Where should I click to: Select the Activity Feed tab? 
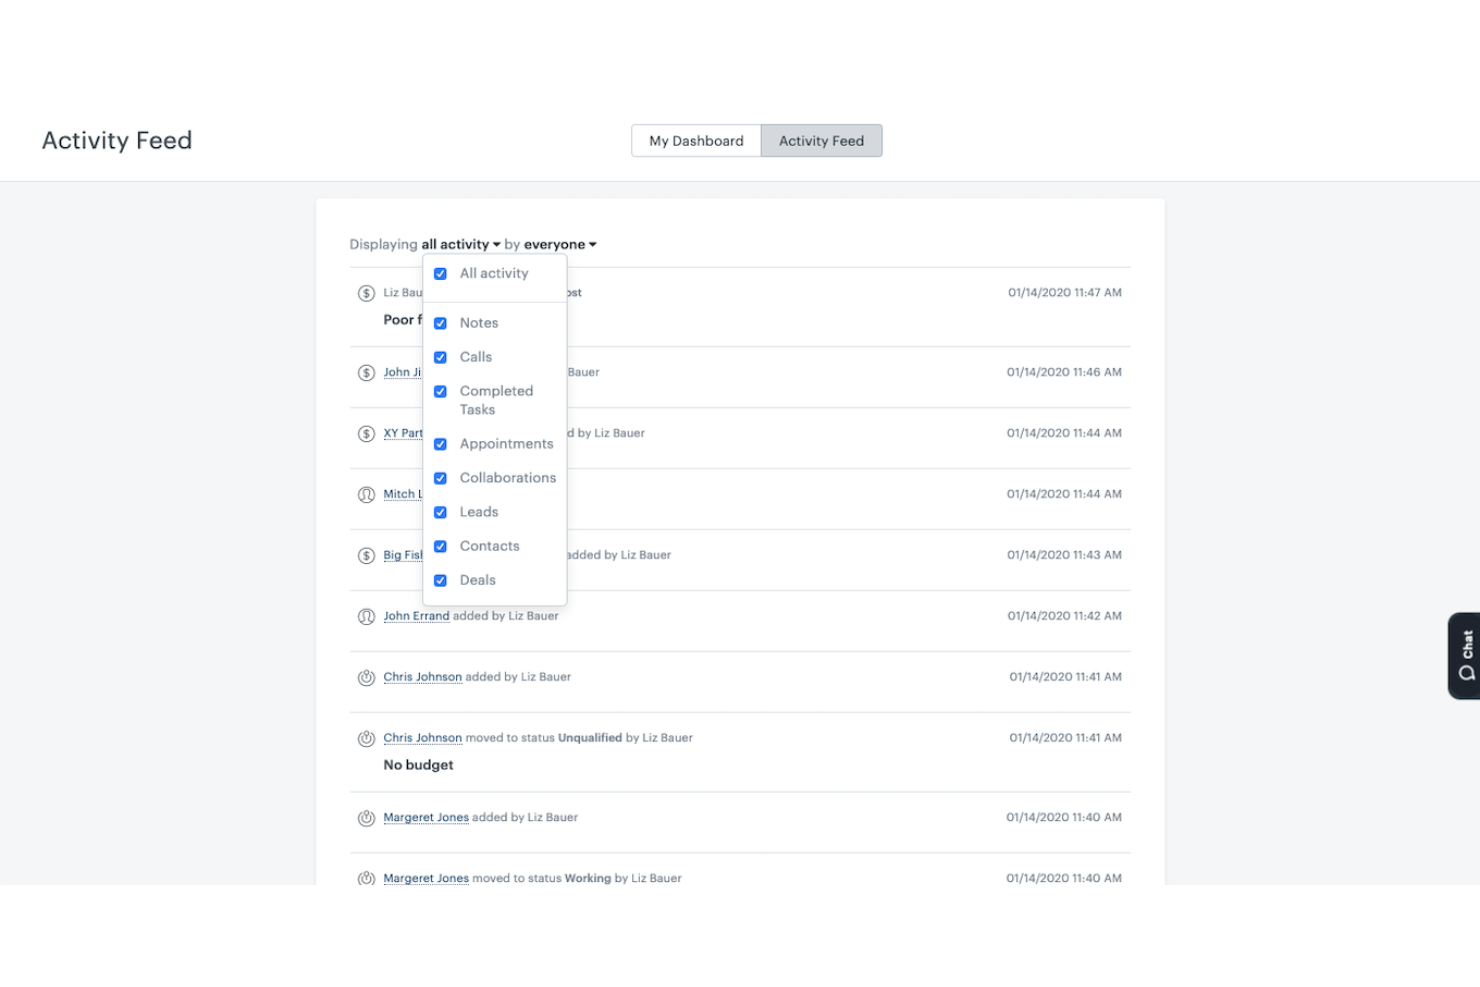click(821, 140)
